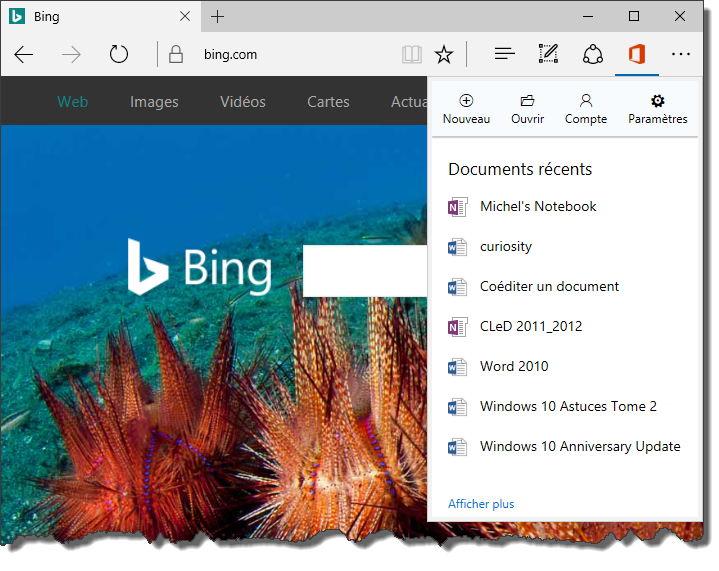Click the Share icon in toolbar

(593, 54)
